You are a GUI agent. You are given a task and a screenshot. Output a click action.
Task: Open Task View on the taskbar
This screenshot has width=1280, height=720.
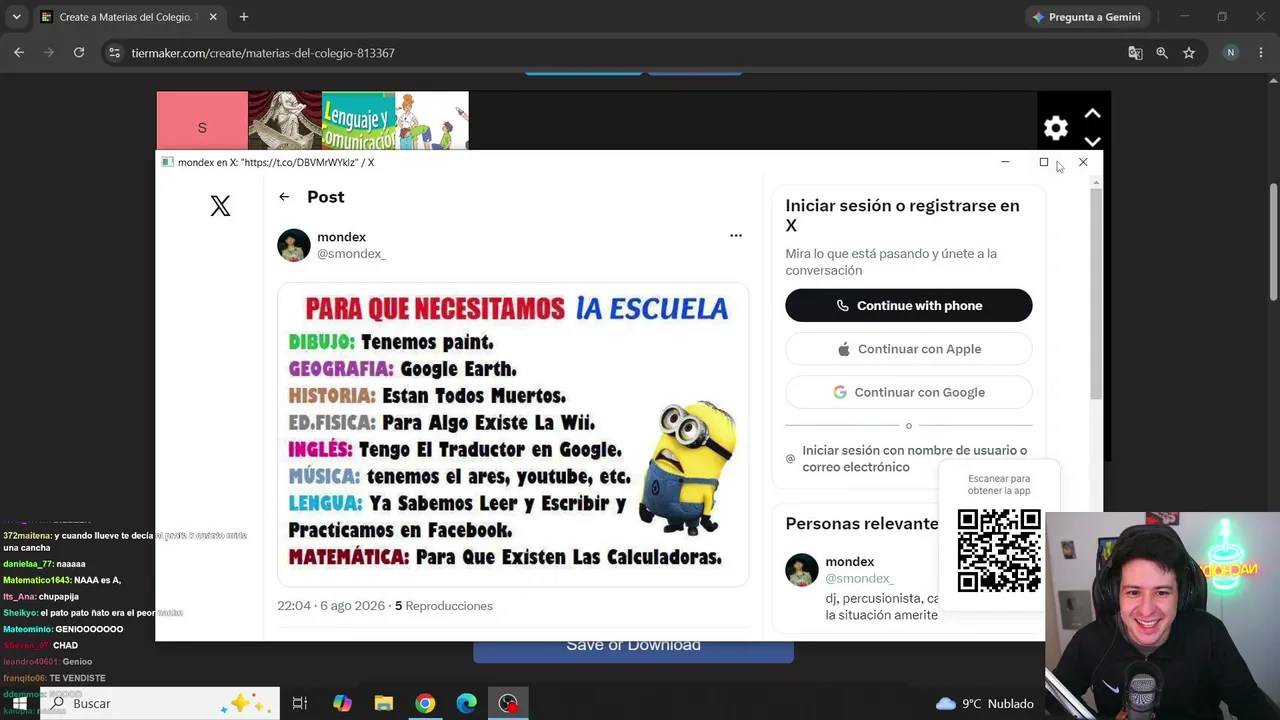tap(299, 704)
